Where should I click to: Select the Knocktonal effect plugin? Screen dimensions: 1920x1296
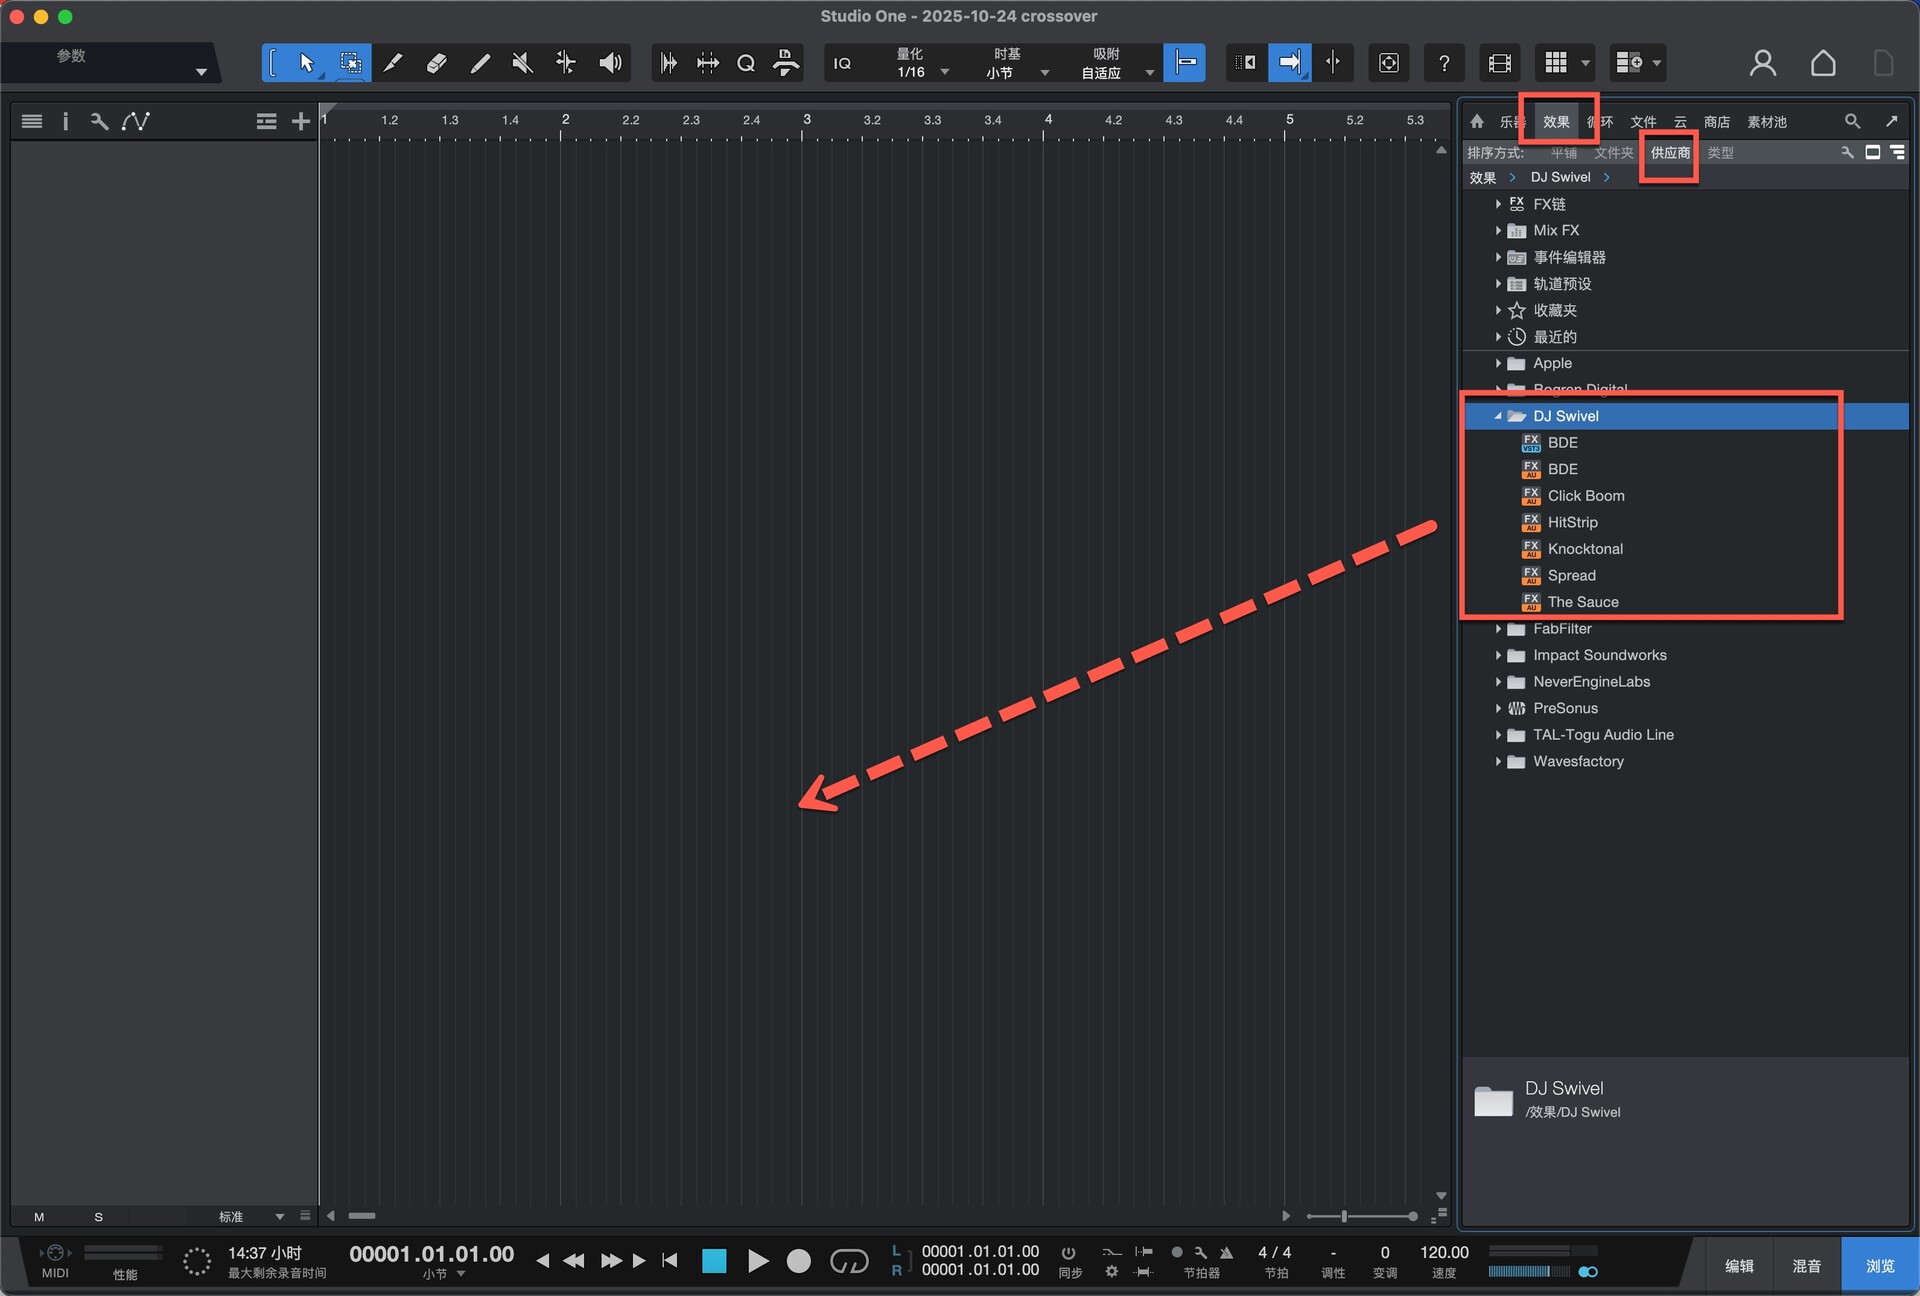coord(1585,549)
